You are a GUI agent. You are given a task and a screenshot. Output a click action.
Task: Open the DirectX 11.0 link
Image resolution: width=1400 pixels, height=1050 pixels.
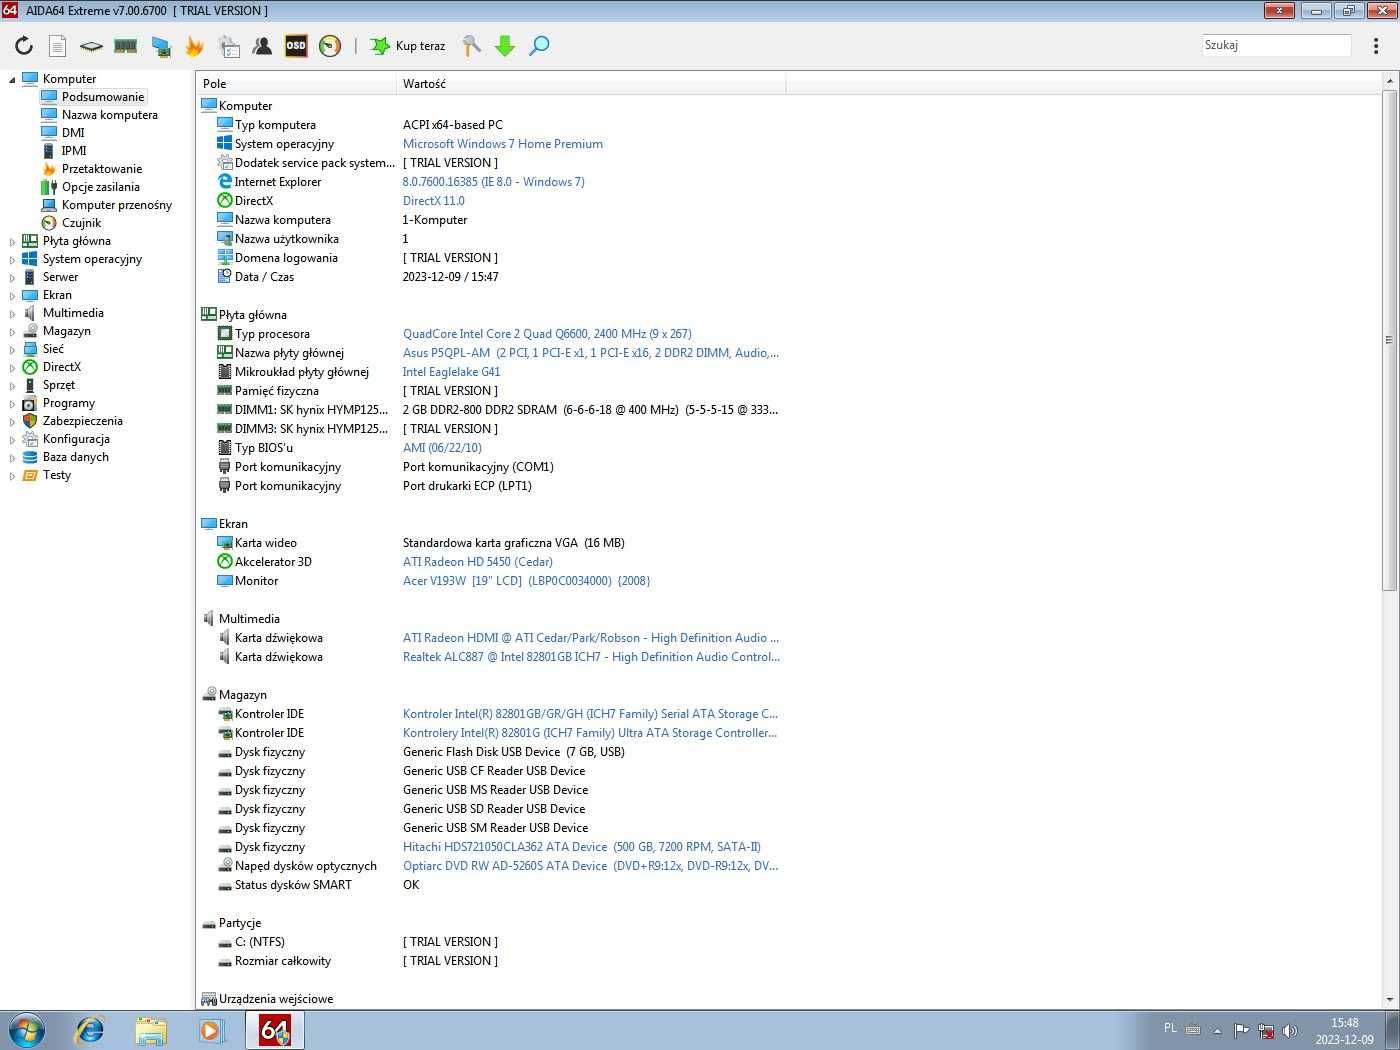click(x=434, y=201)
